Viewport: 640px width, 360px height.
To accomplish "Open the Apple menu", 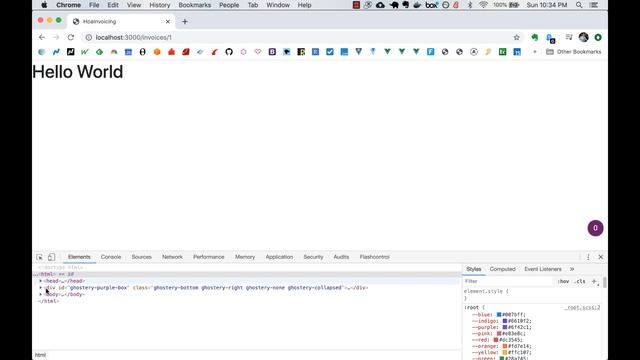I will (44, 5).
